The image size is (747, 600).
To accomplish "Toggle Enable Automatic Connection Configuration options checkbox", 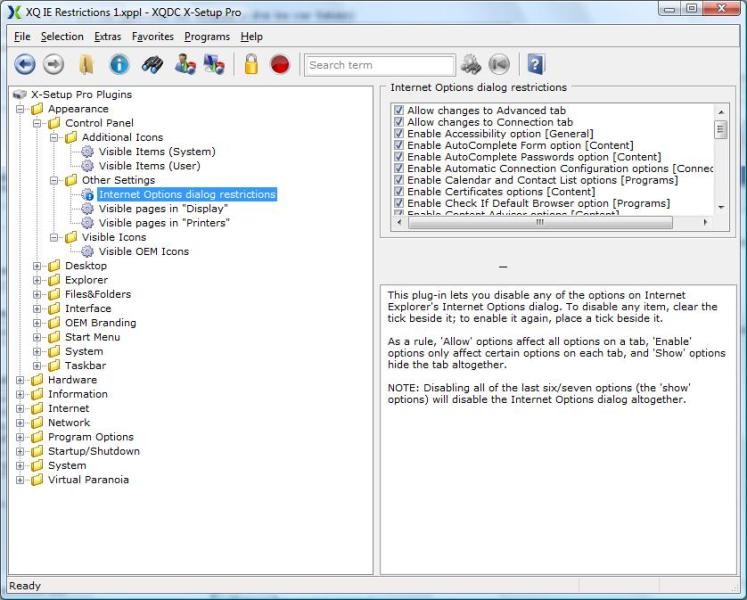I will (x=399, y=168).
